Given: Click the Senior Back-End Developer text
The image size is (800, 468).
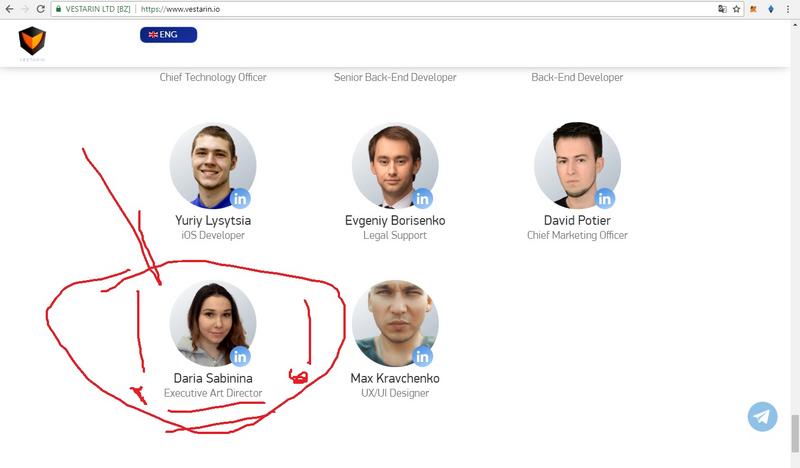Looking at the screenshot, I should point(395,77).
